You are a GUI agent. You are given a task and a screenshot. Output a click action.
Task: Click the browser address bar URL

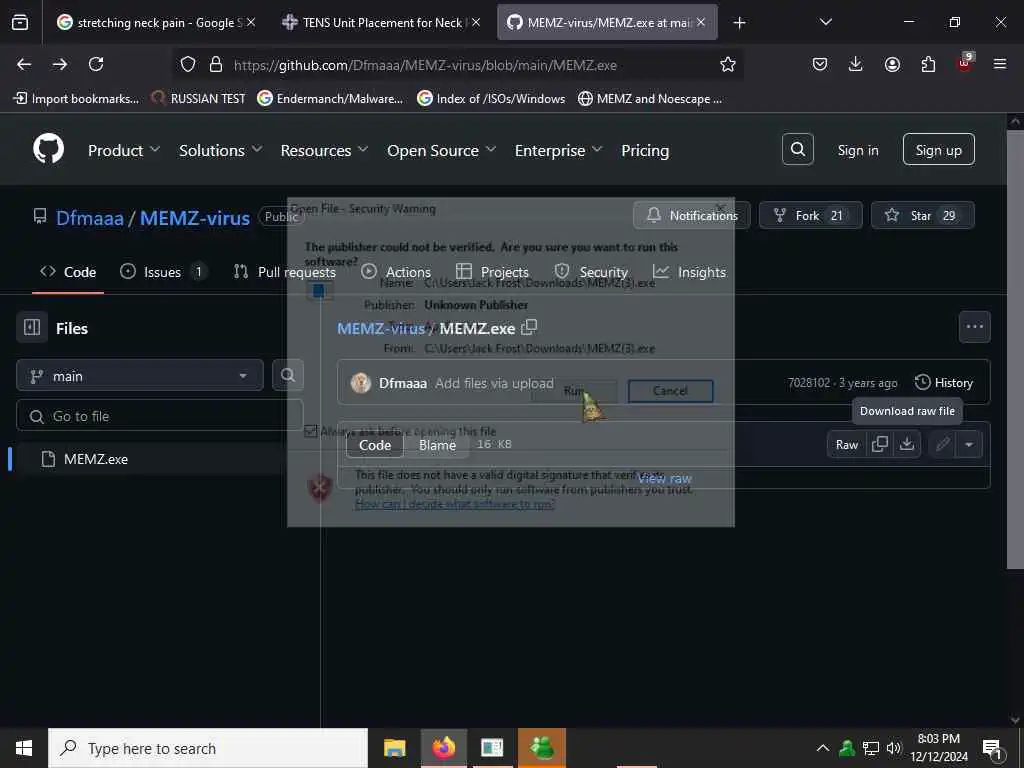(425, 65)
